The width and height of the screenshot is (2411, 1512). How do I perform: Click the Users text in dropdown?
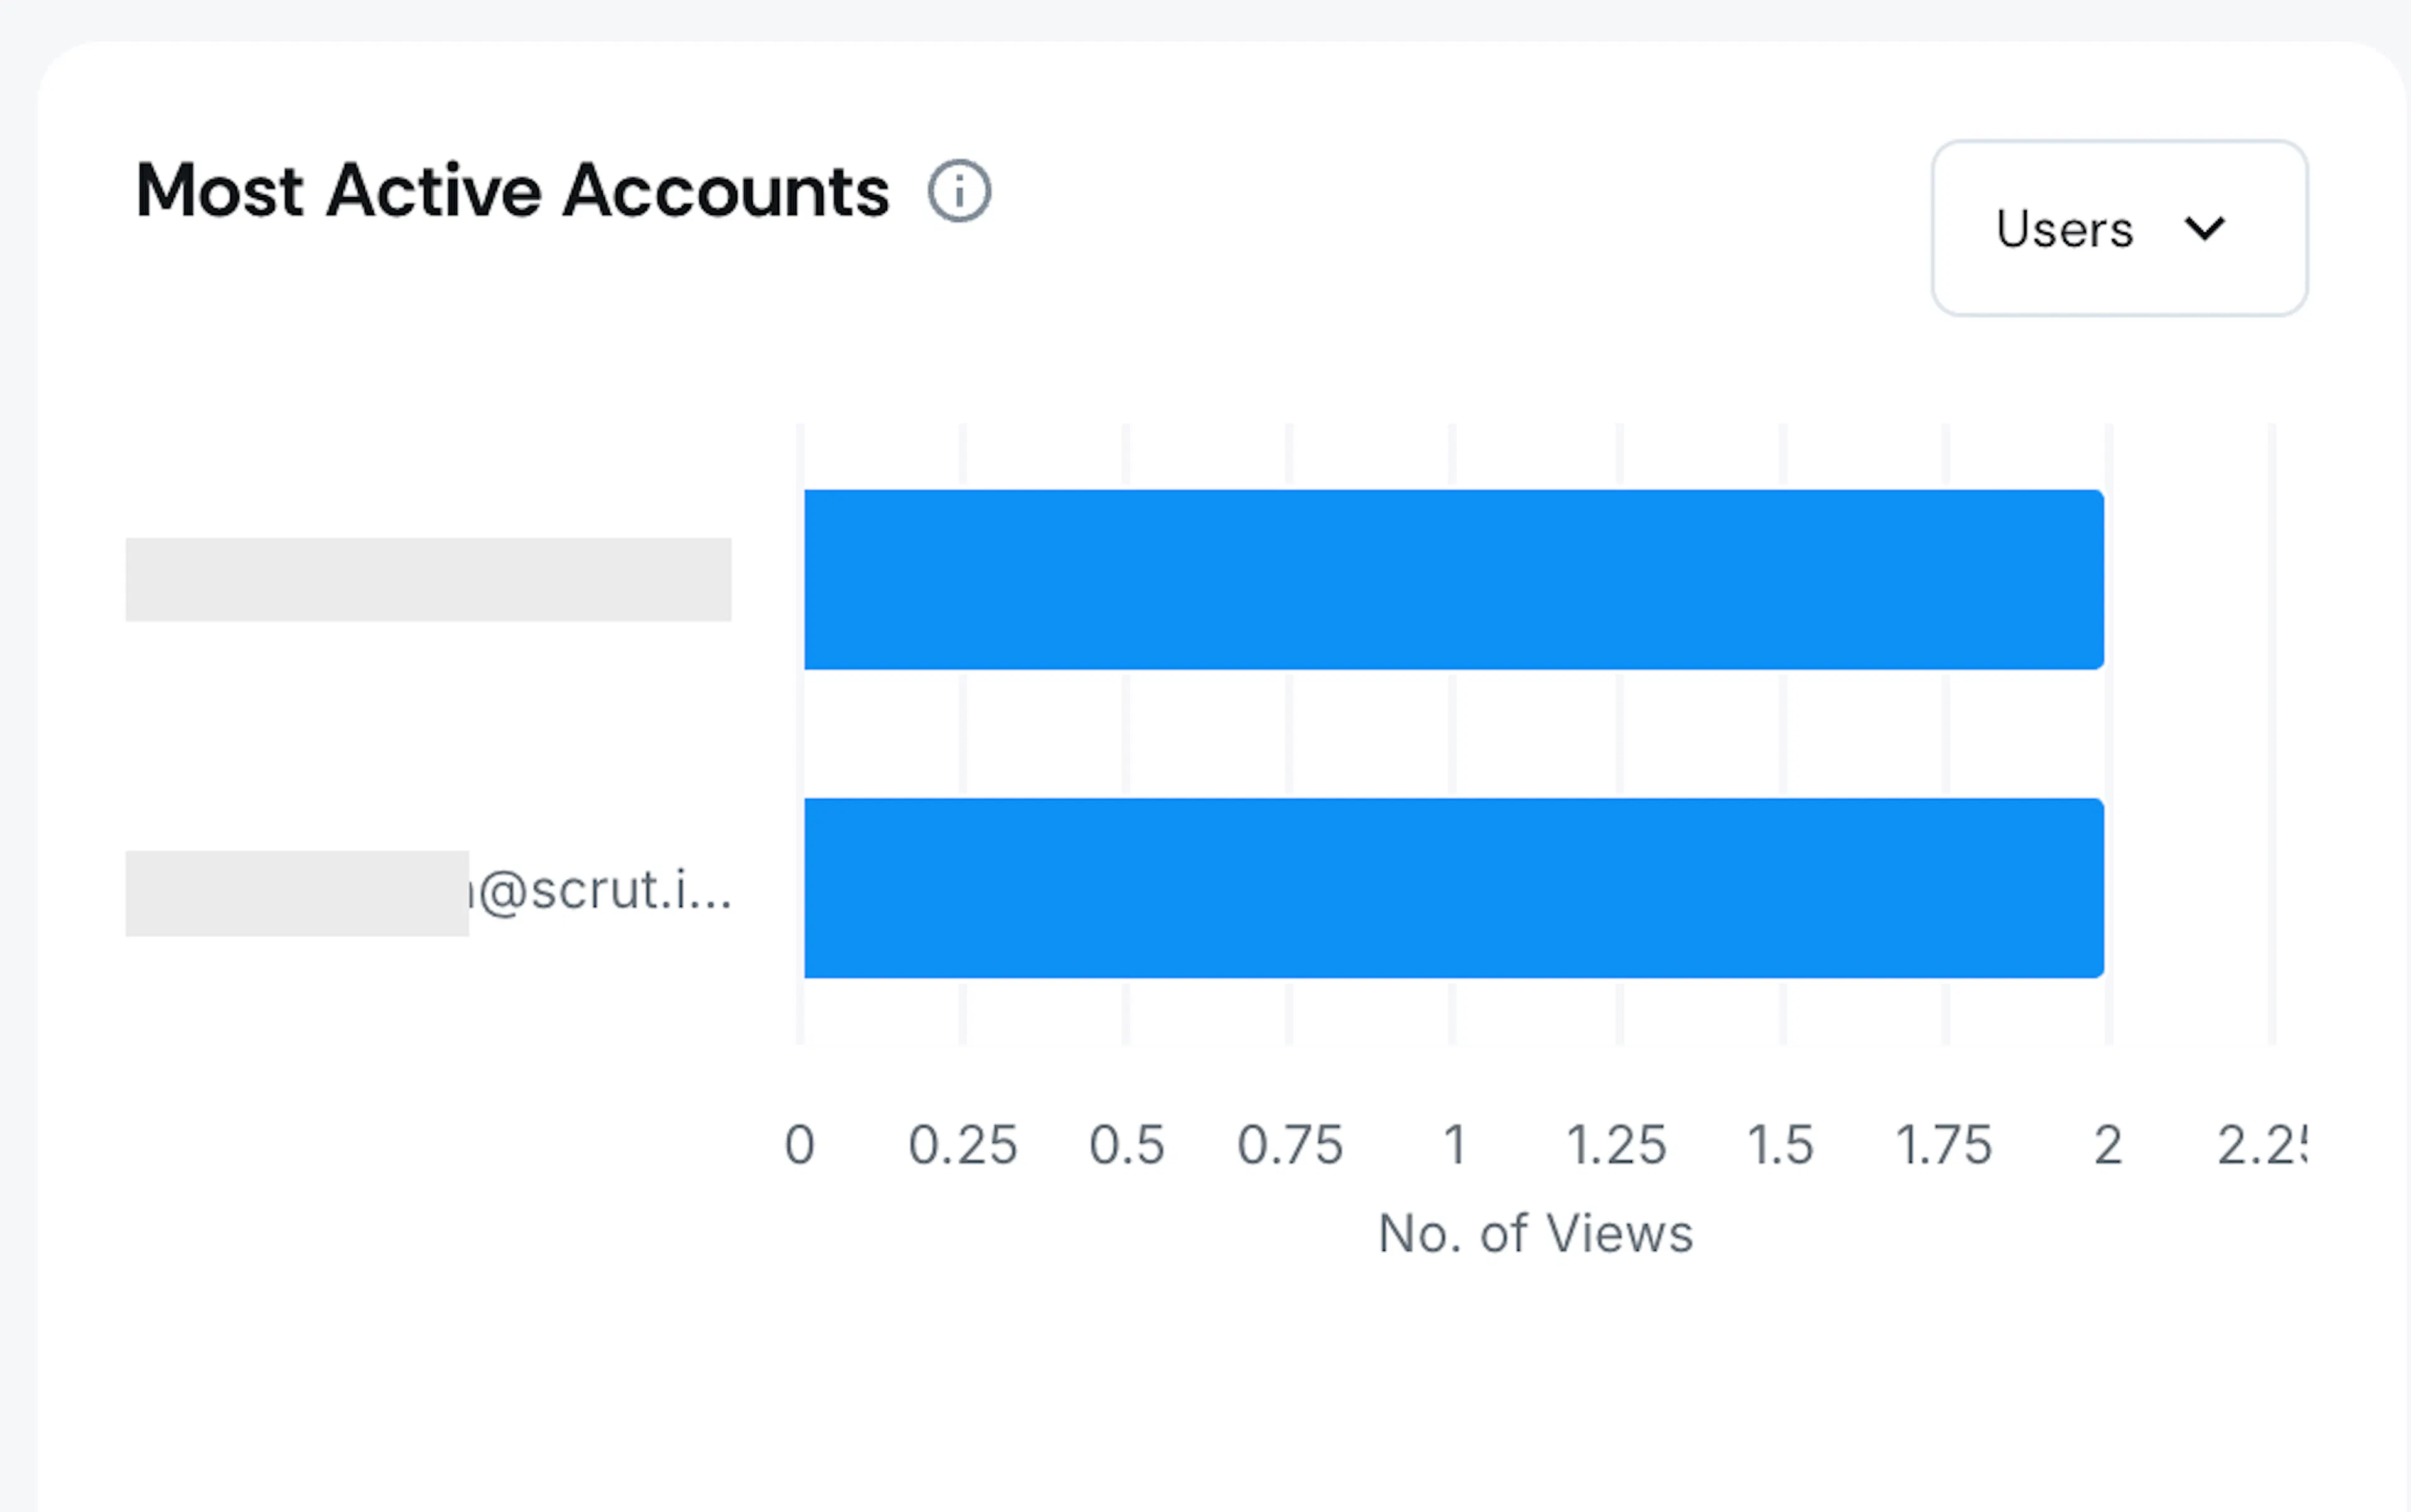(2064, 229)
